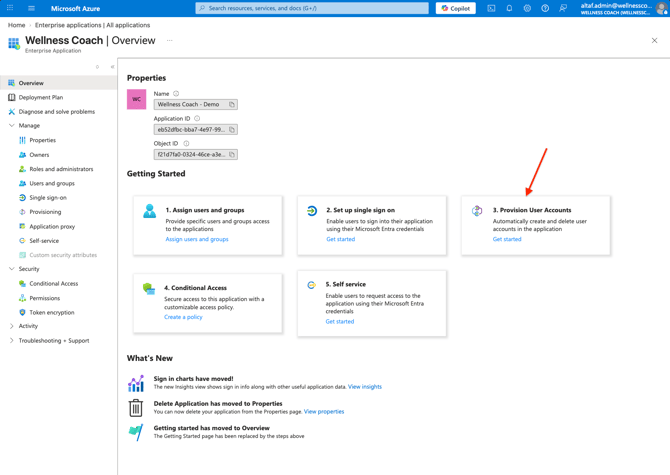Click the Create a policy link
Viewport: 670px width, 475px height.
tap(183, 317)
